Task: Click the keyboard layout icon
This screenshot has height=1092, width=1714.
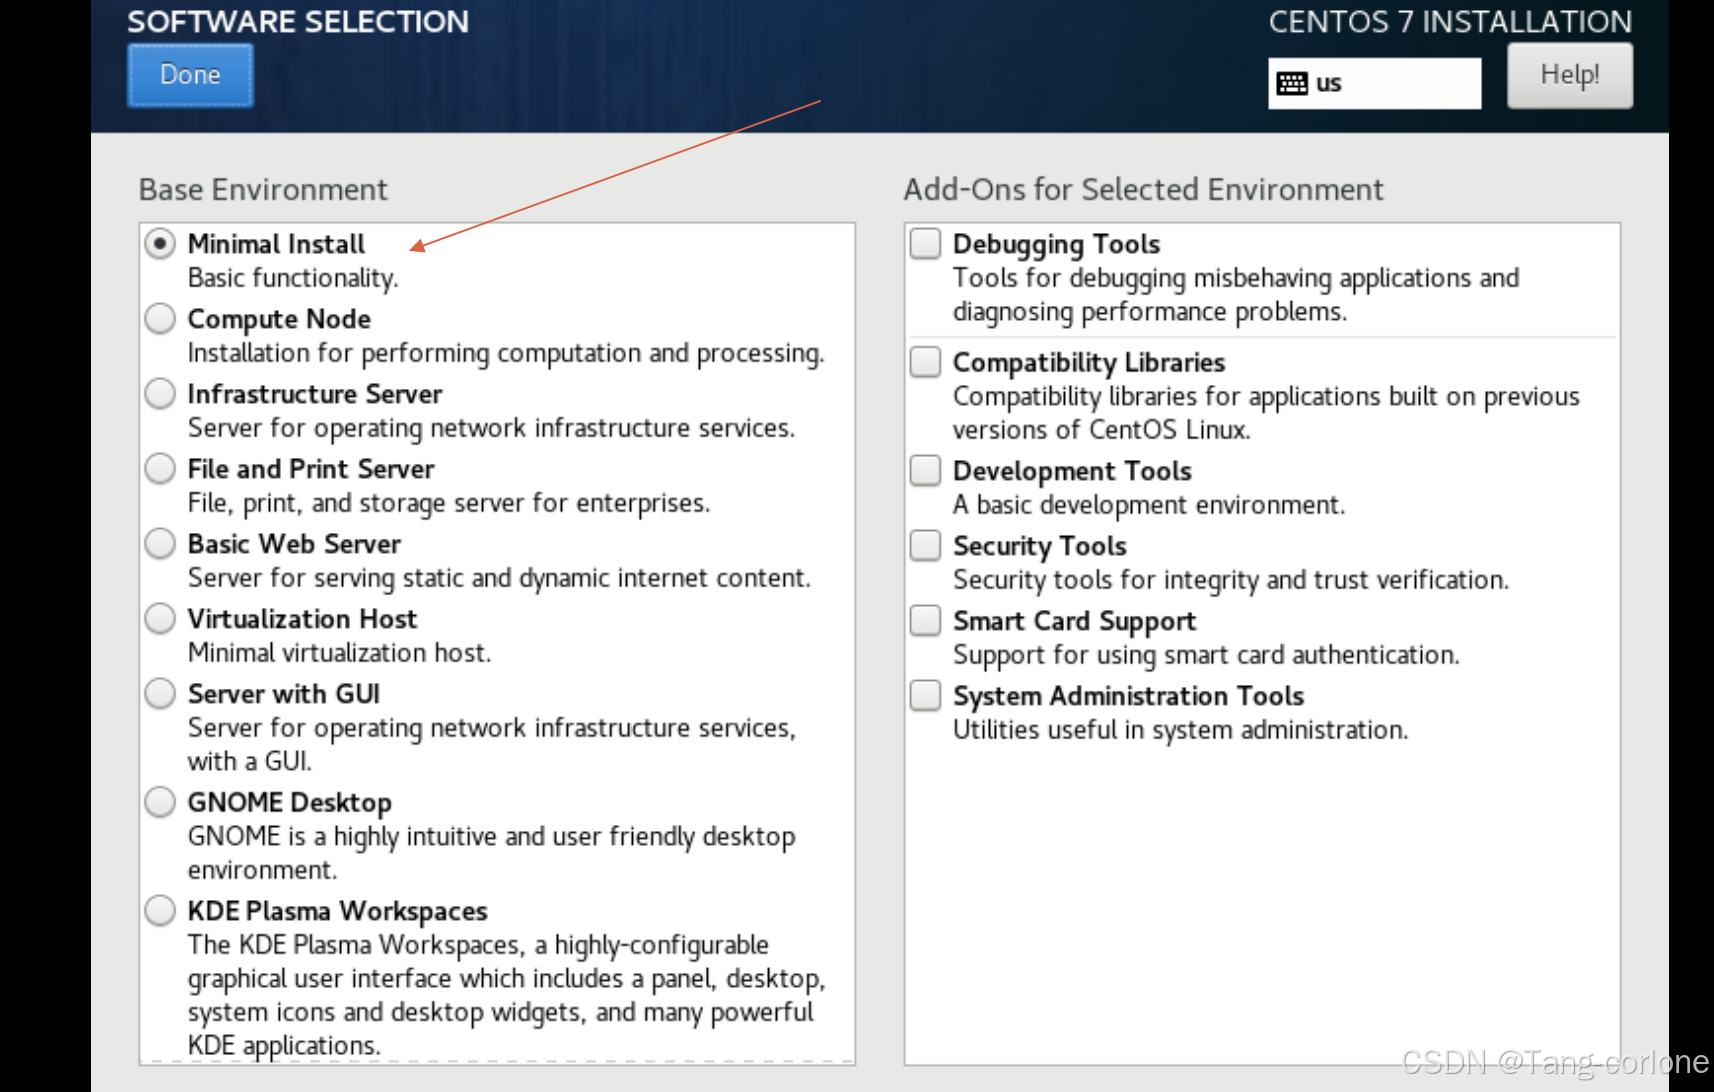Action: 1292,83
